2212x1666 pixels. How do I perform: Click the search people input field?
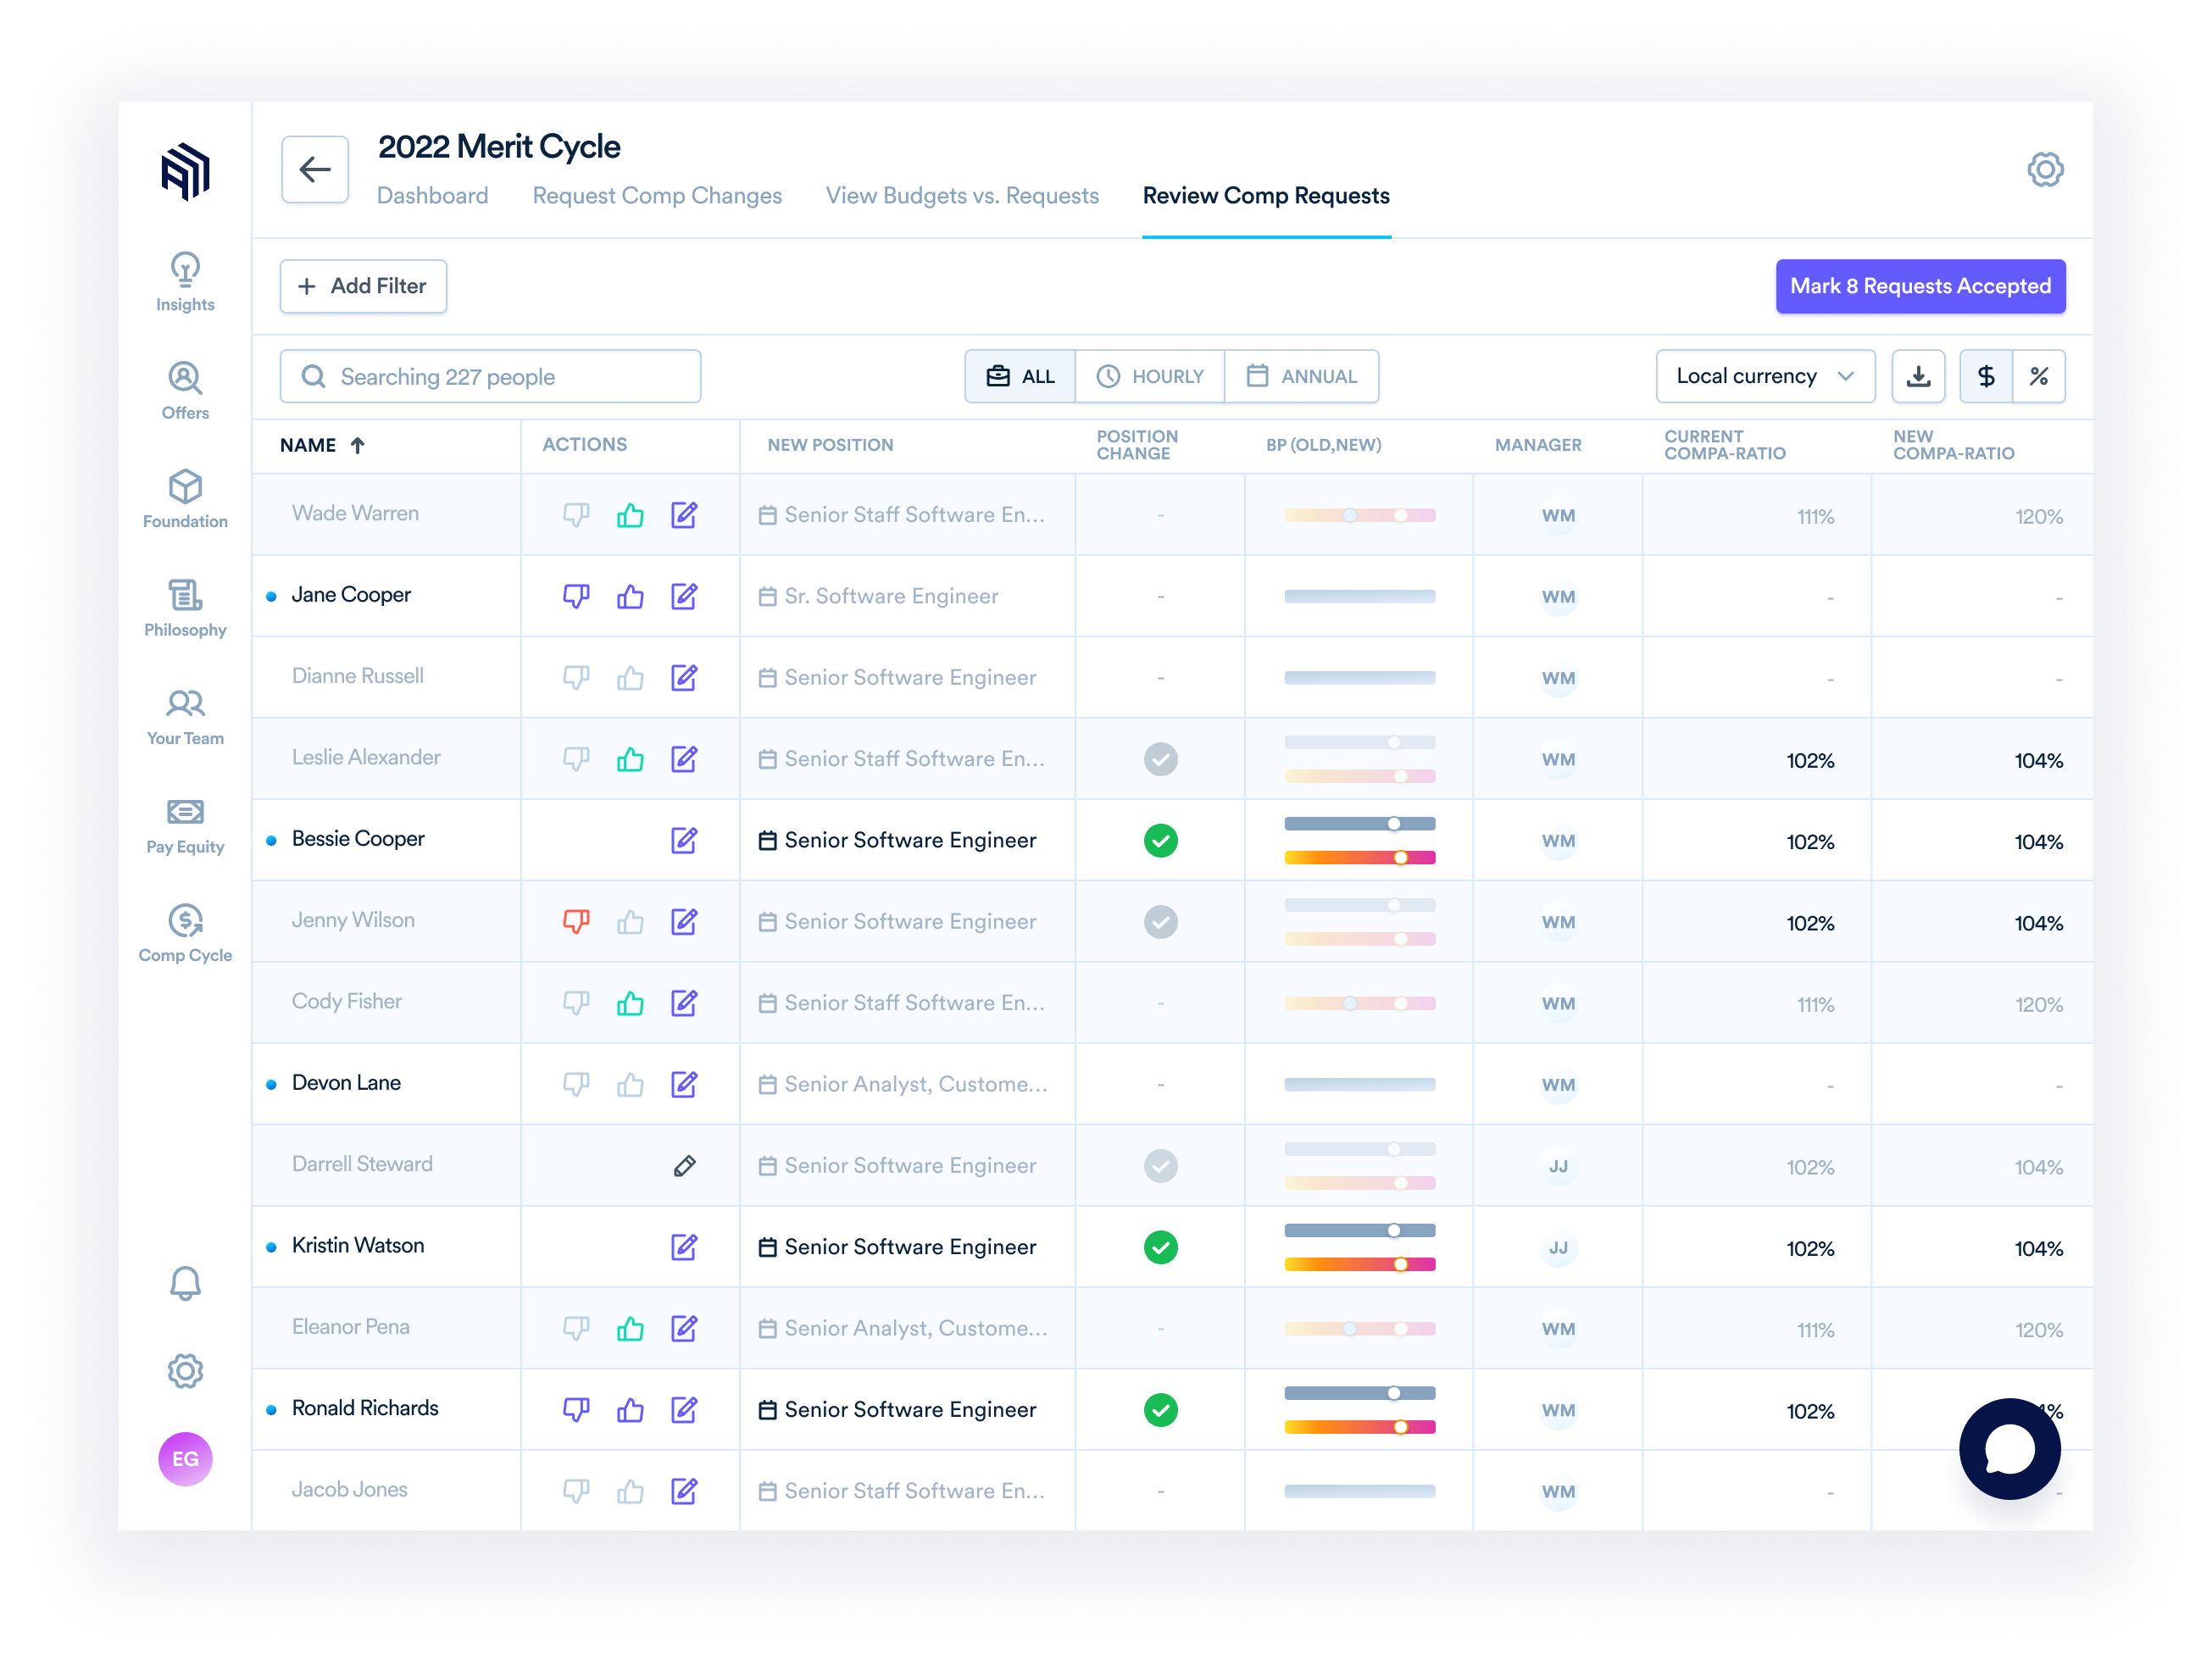pos(489,376)
